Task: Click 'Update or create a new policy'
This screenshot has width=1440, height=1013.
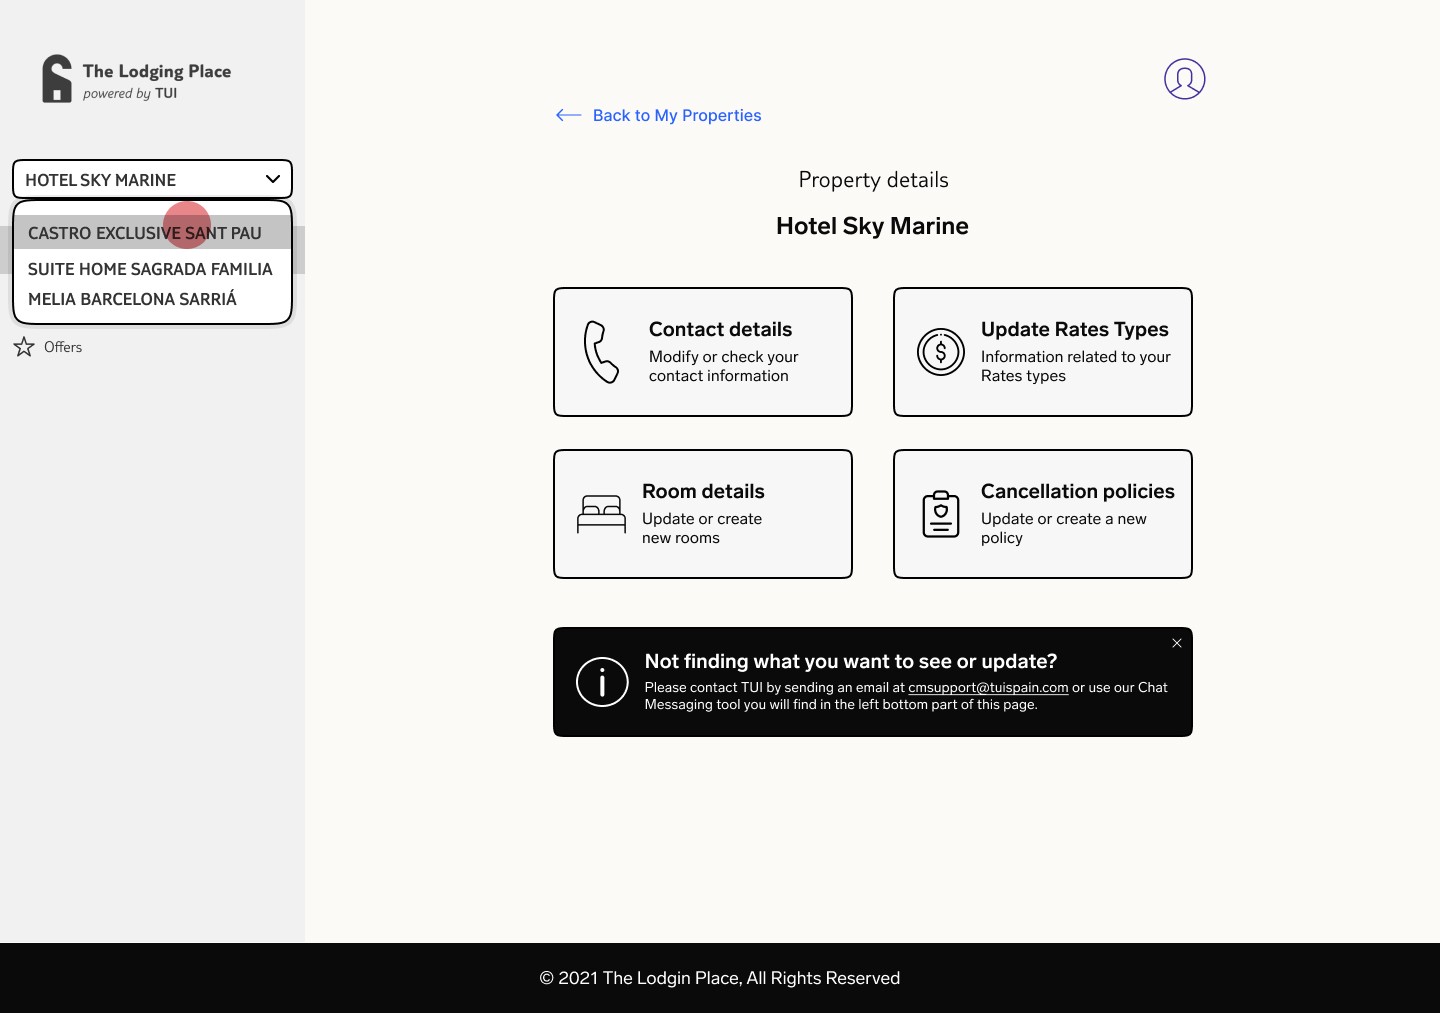Action: pyautogui.click(x=1064, y=528)
